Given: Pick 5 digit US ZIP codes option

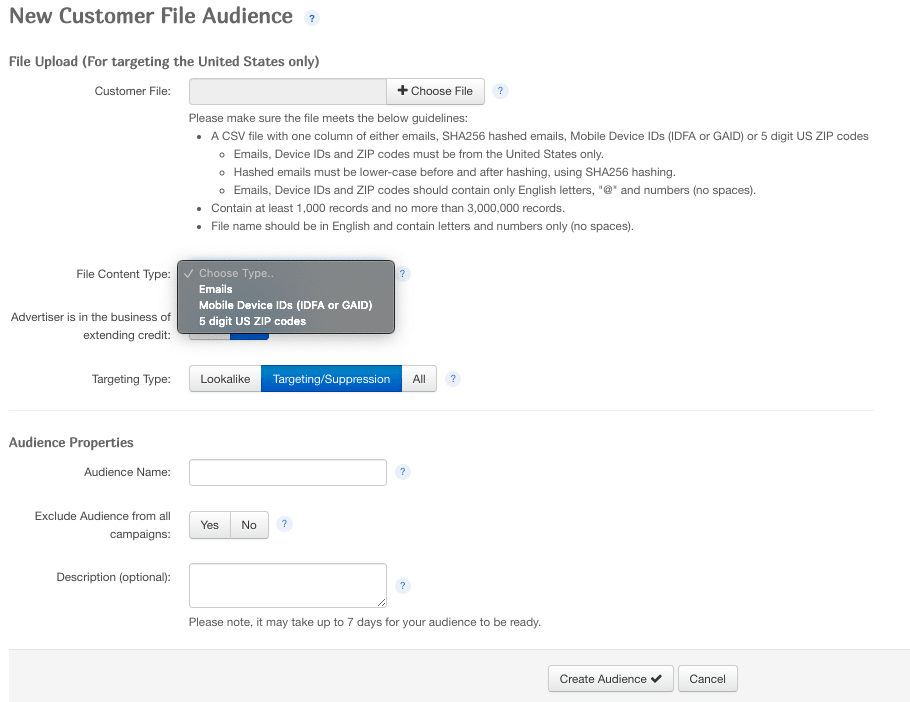Looking at the screenshot, I should coord(286,321).
